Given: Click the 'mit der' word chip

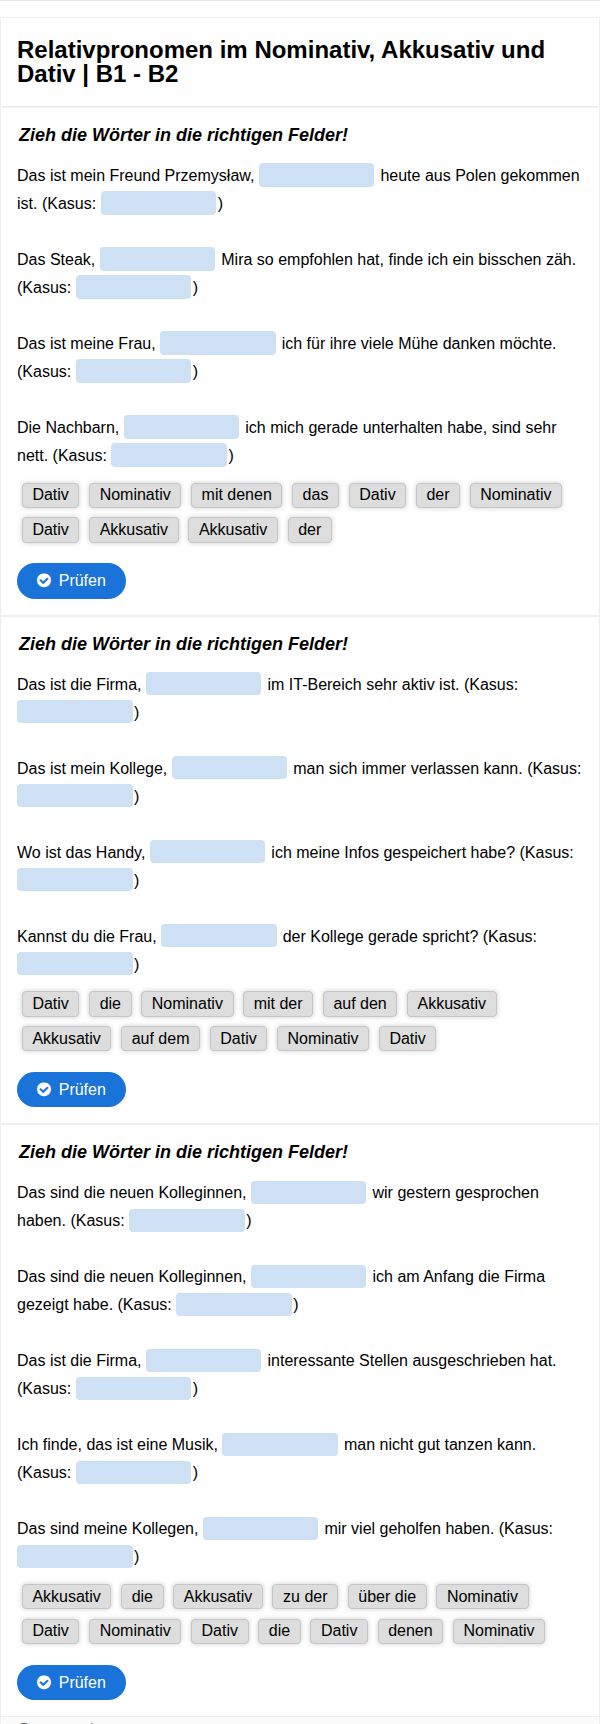Looking at the screenshot, I should pyautogui.click(x=278, y=1003).
